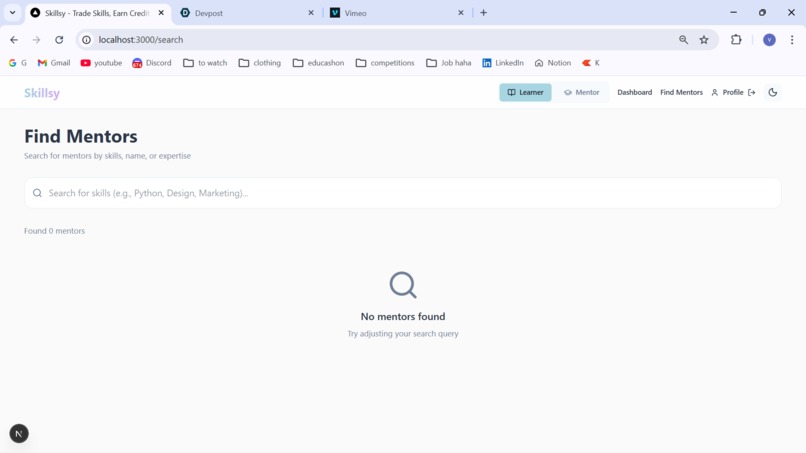This screenshot has height=453, width=806.
Task: Go back in browser history
Action: click(14, 40)
